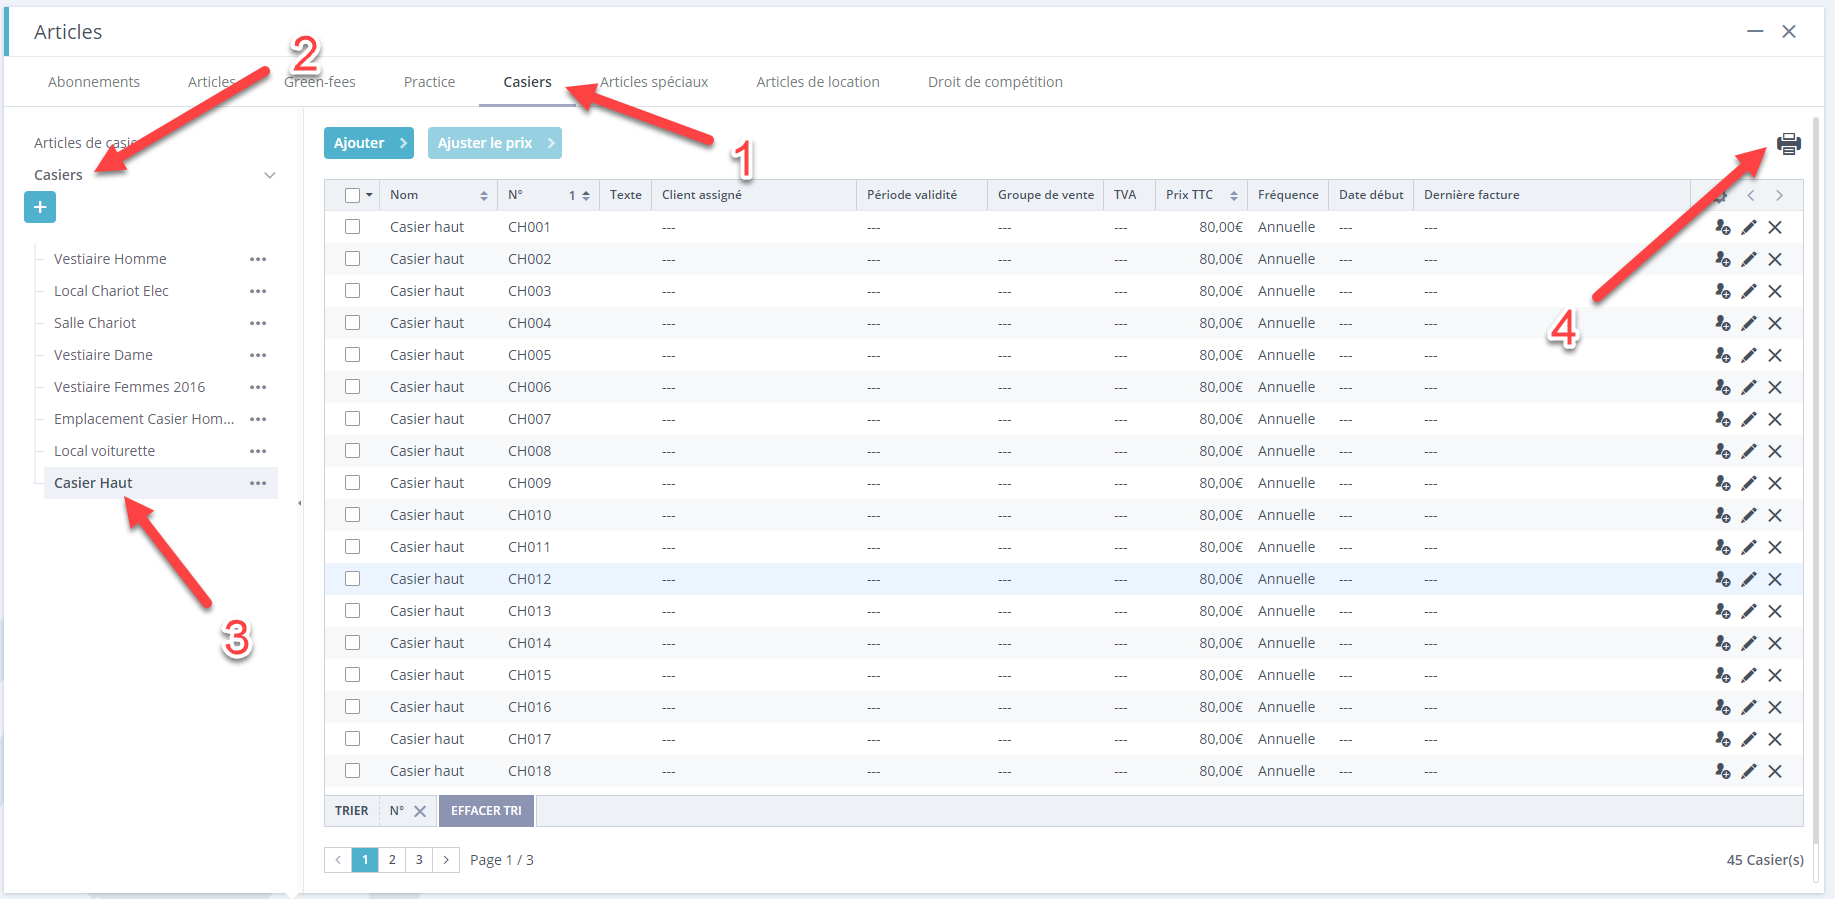1835x899 pixels.
Task: Delete casier CH003 with X icon
Action: click(x=1775, y=291)
